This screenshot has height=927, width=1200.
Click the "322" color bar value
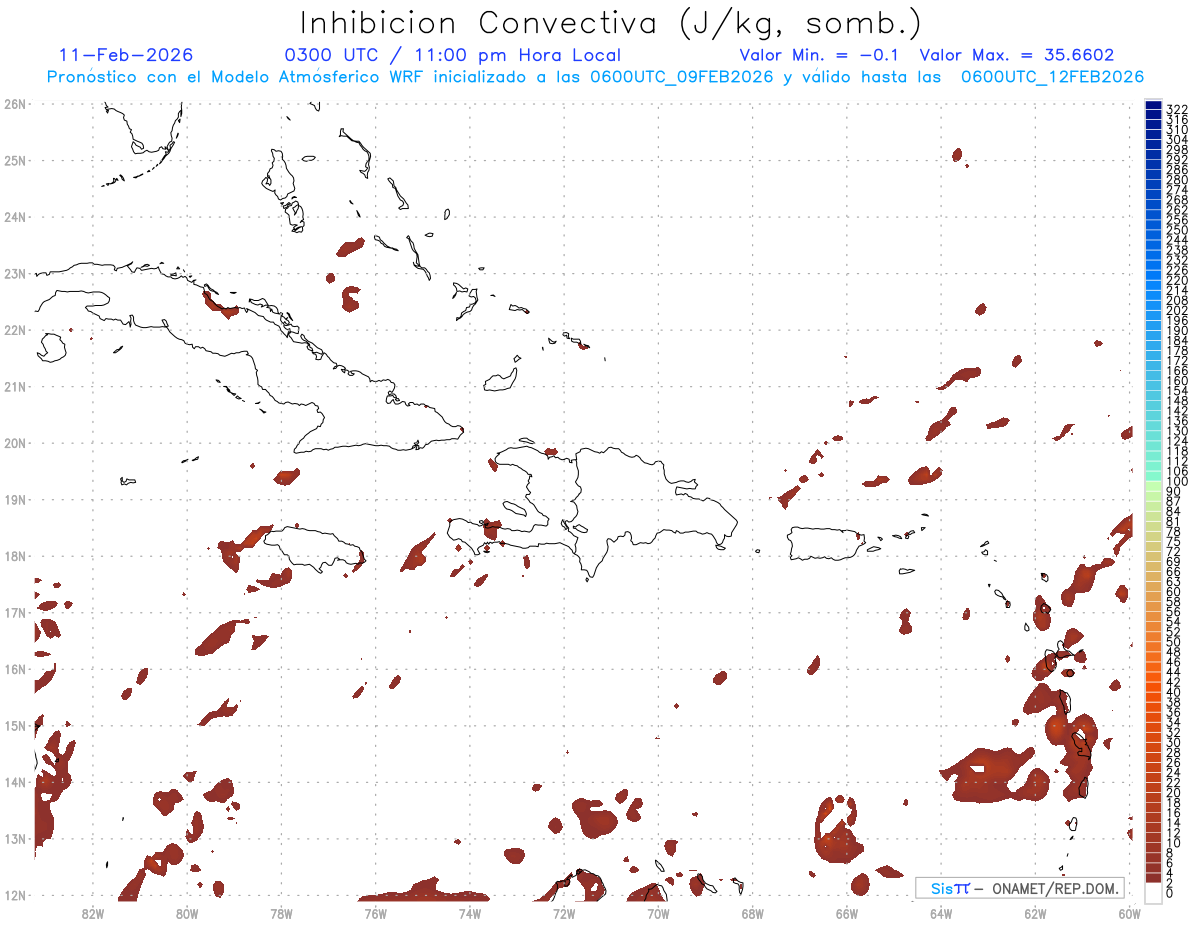pos(1176,109)
